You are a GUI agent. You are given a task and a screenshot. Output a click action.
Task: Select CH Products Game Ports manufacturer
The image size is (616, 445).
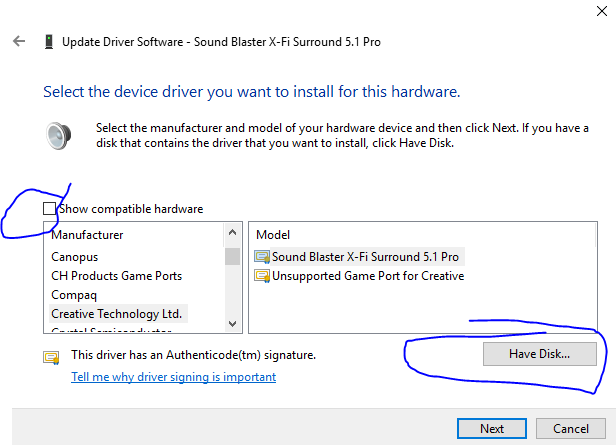pyautogui.click(x=117, y=276)
